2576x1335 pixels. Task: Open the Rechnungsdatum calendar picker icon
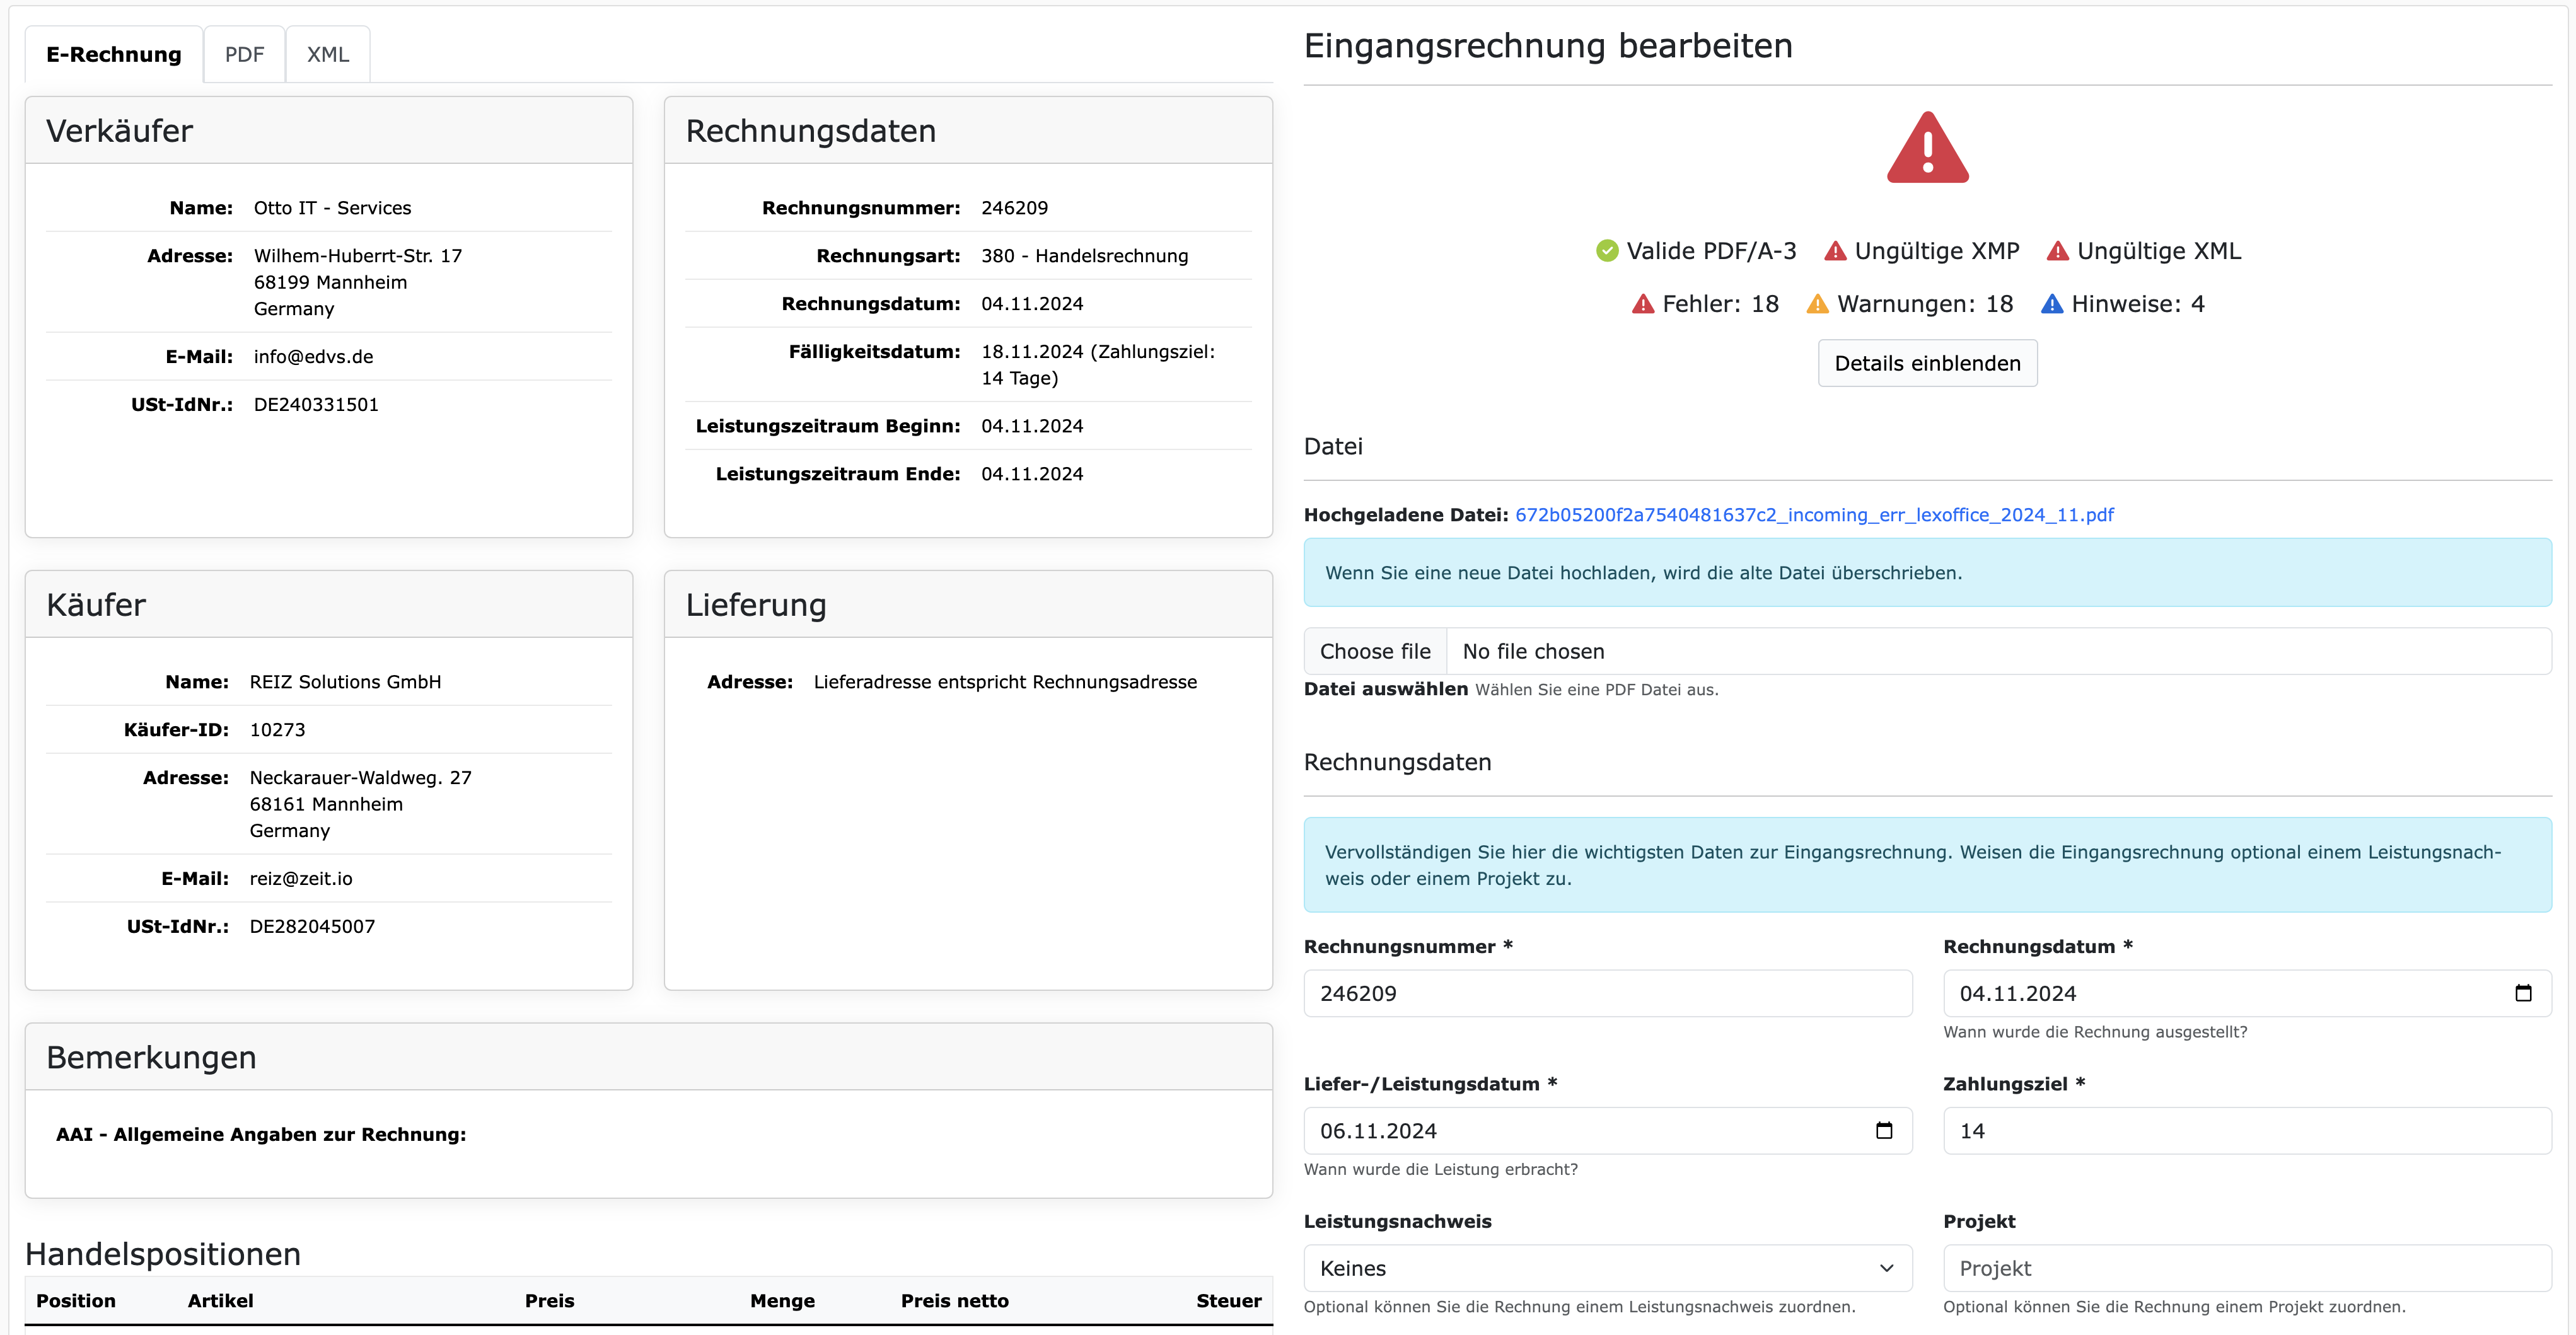tap(2524, 992)
